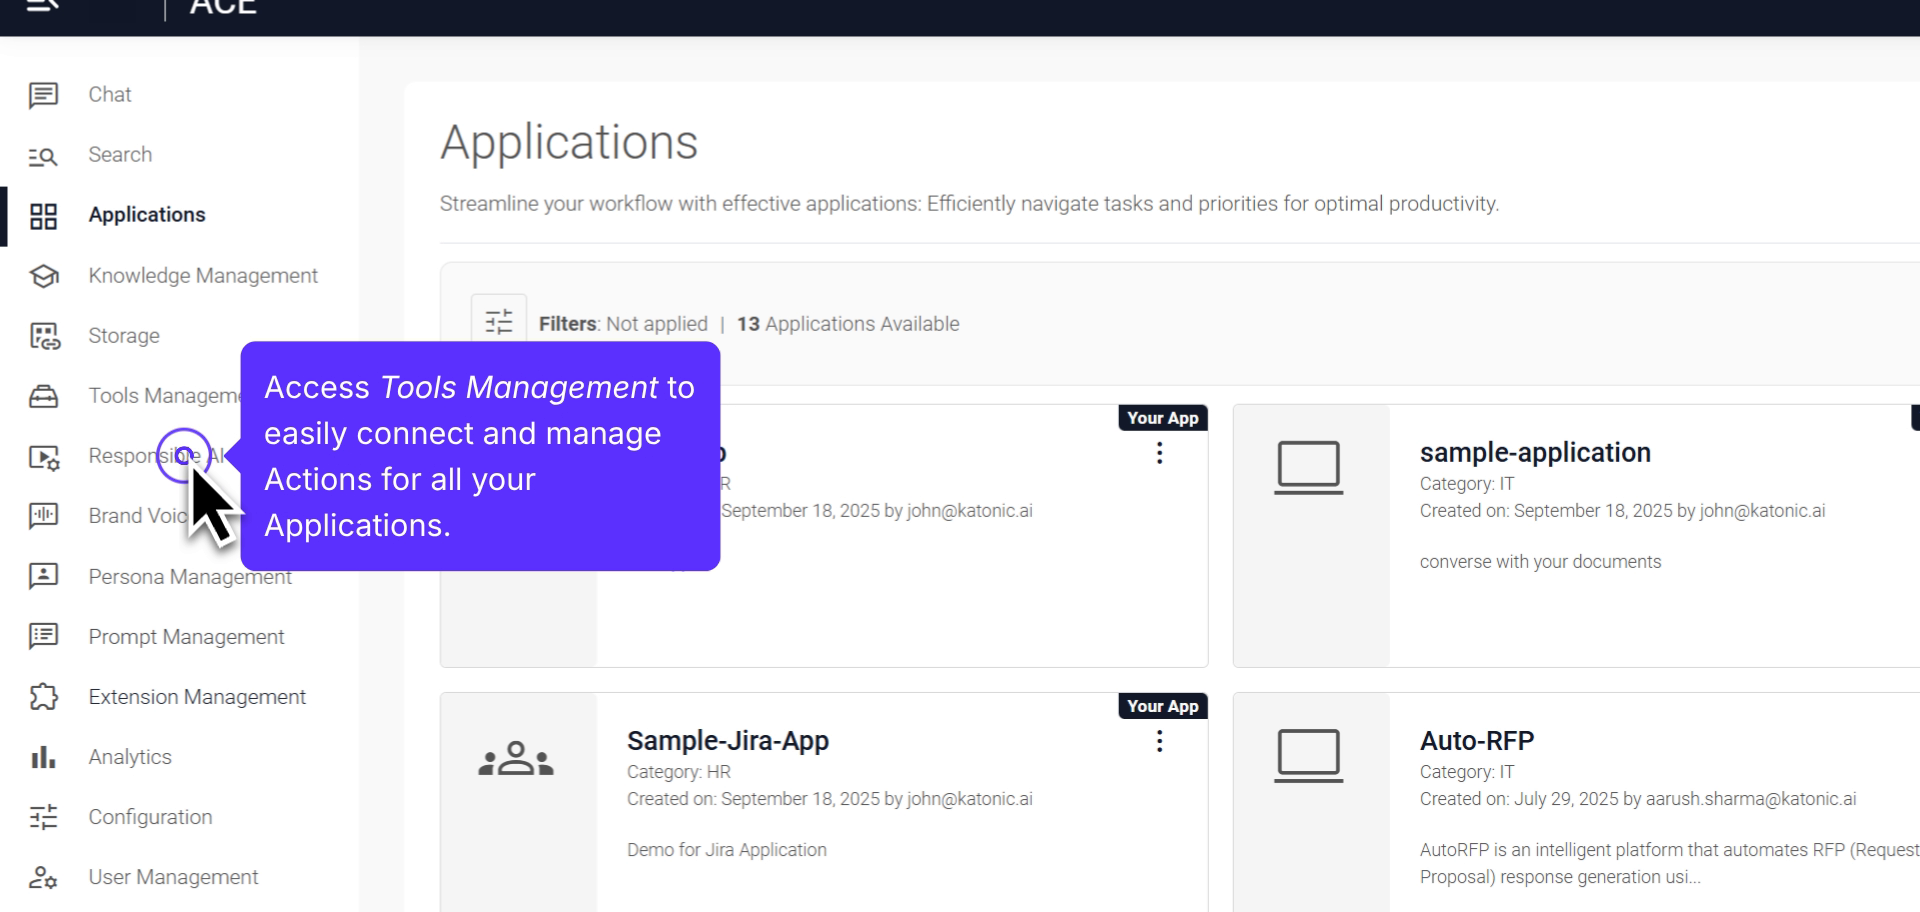
Task: Switch to User Management section
Action: [172, 877]
